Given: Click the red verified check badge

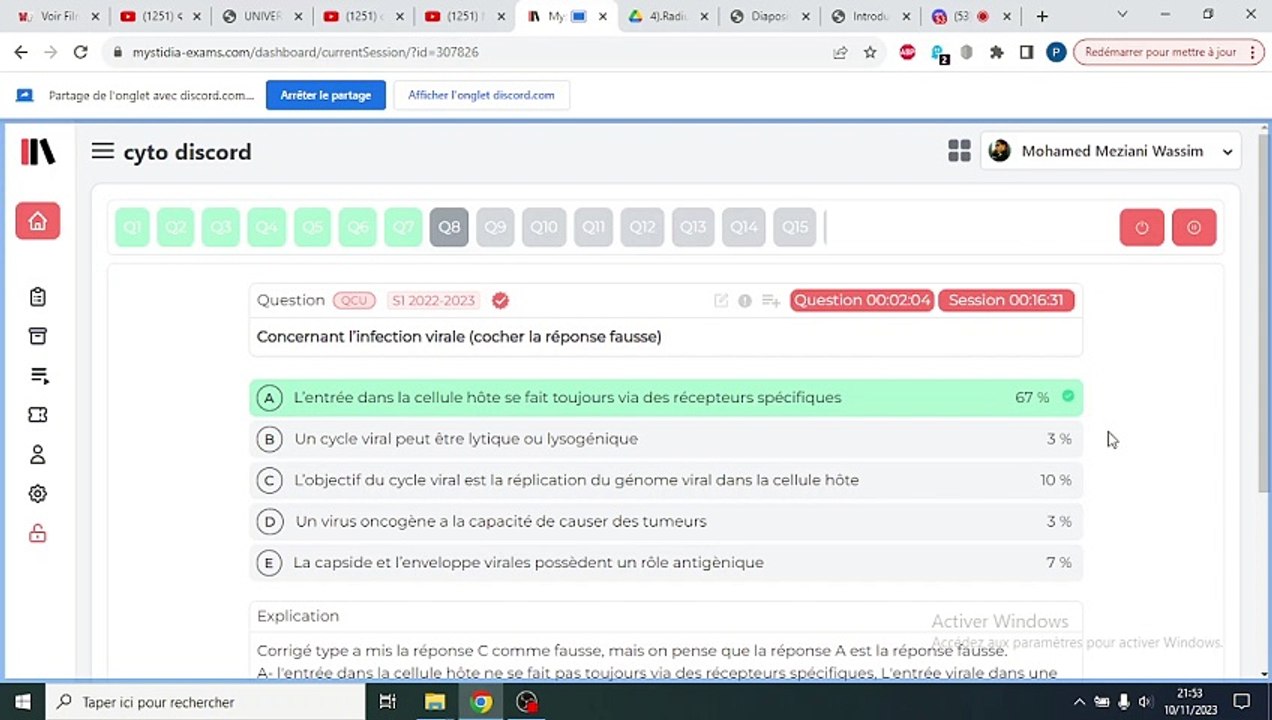Looking at the screenshot, I should coord(500,300).
